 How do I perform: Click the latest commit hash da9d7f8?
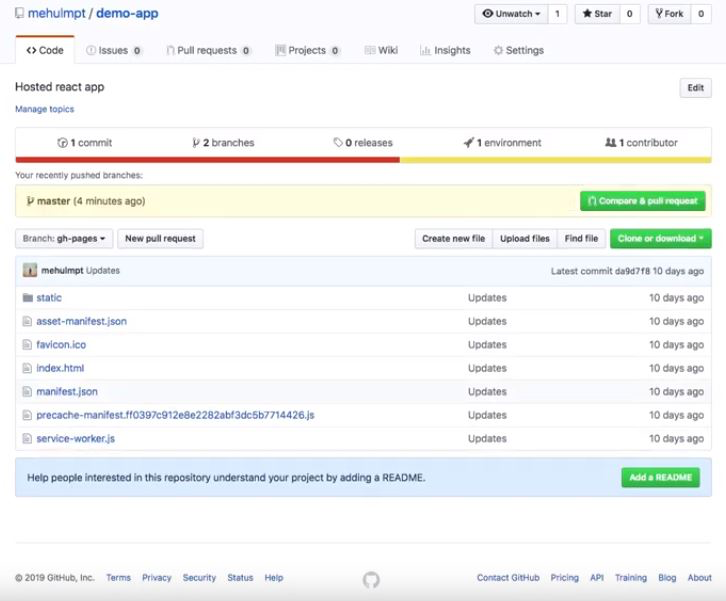click(632, 271)
